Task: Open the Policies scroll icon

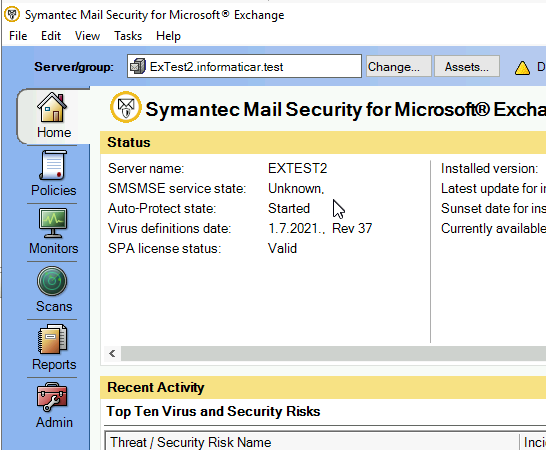Action: pyautogui.click(x=53, y=165)
